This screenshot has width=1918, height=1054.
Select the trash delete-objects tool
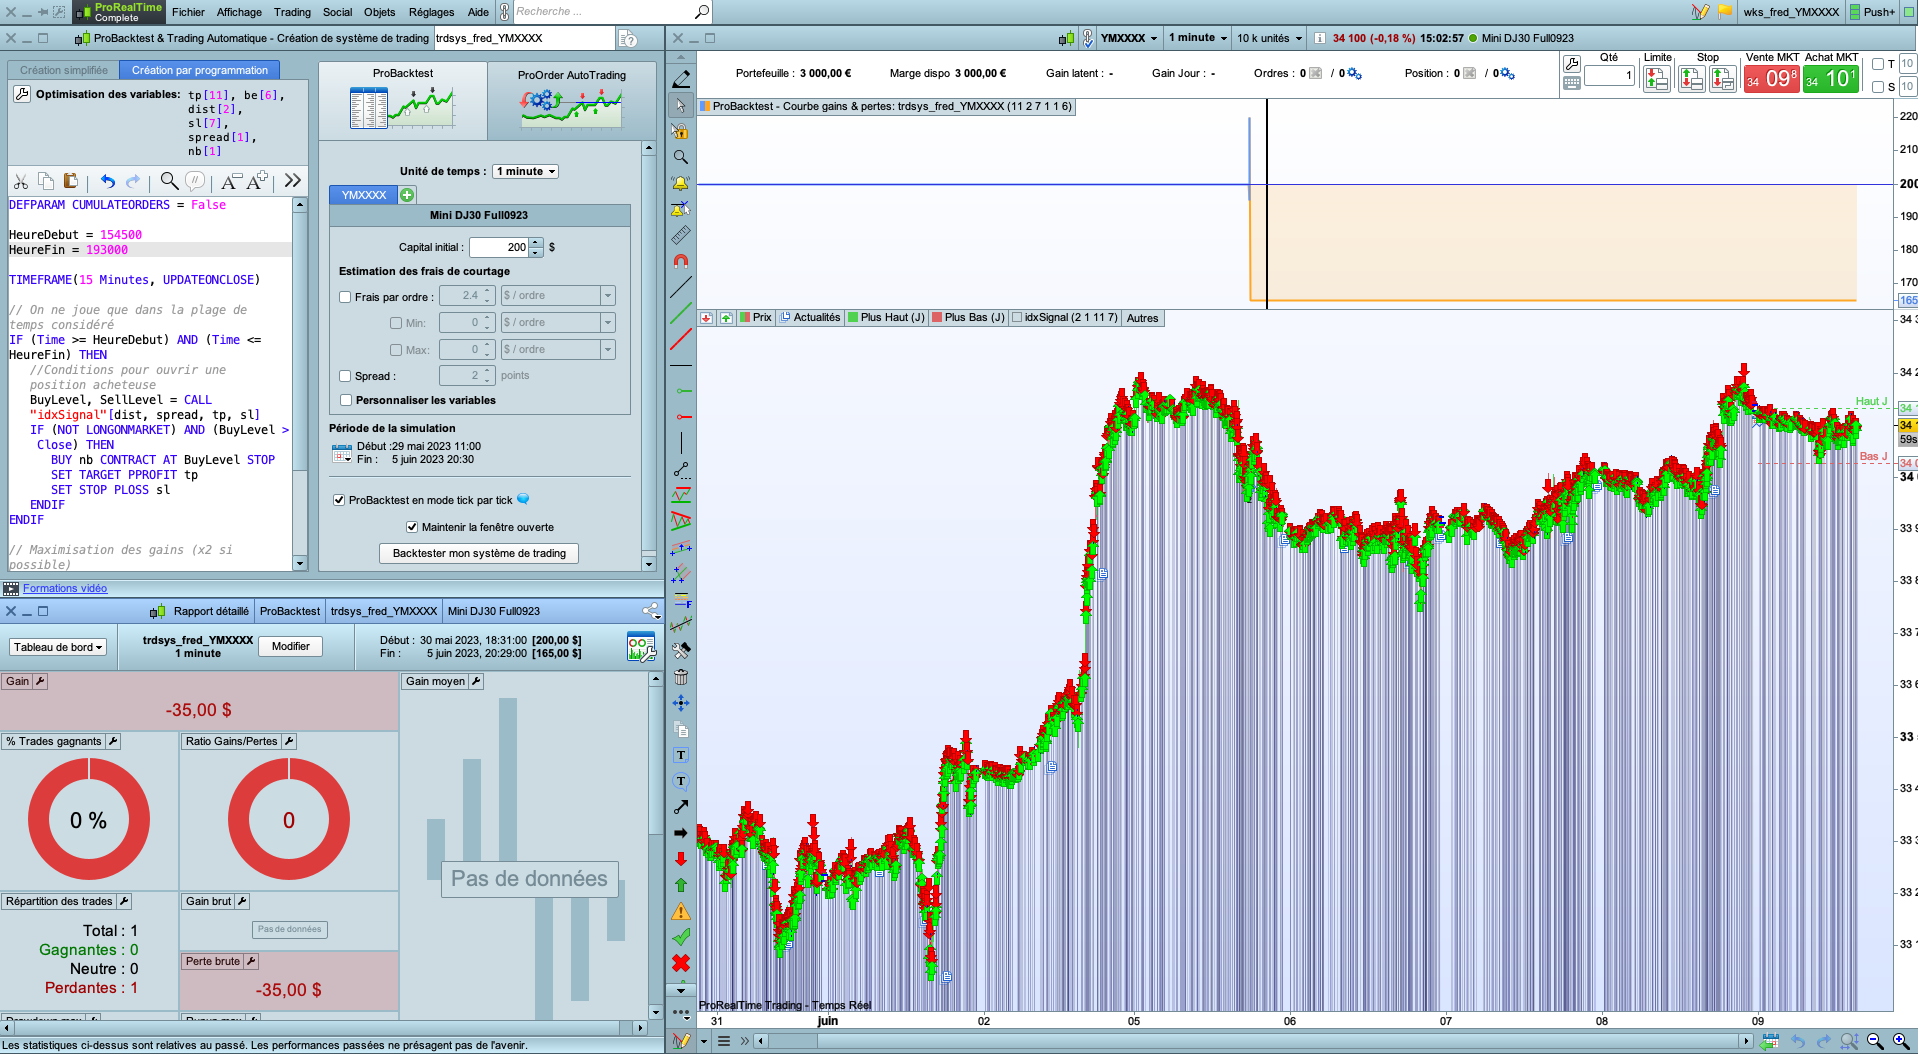point(681,677)
